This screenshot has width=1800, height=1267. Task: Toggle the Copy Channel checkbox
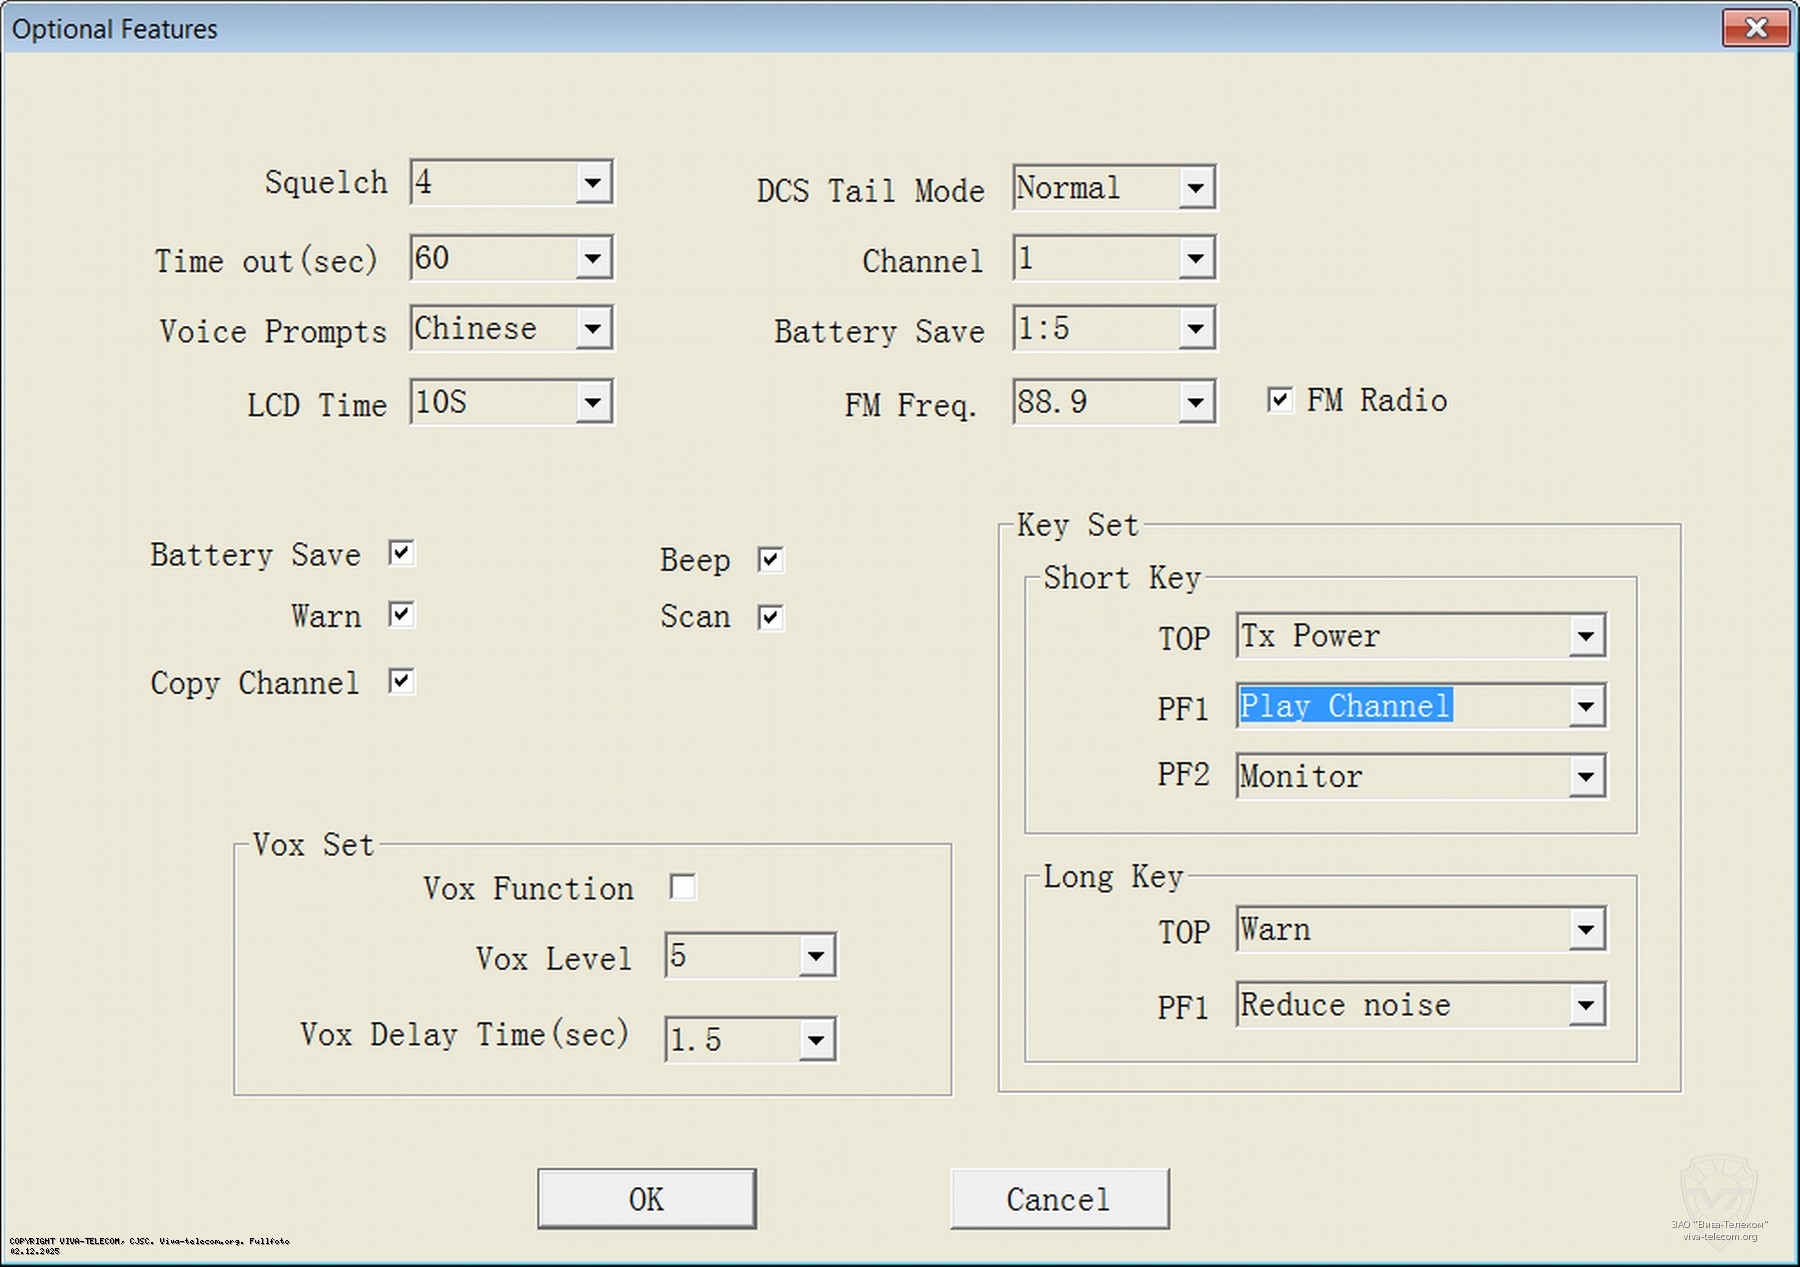click(x=401, y=682)
